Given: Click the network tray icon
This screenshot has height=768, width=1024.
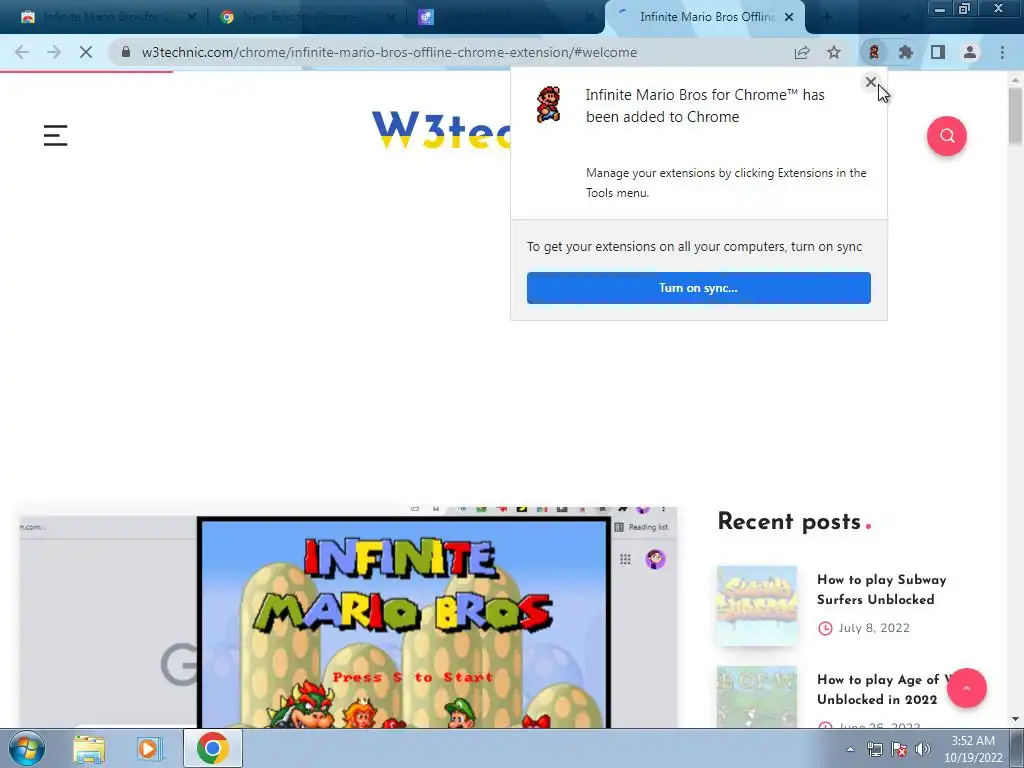Looking at the screenshot, I should 874,749.
